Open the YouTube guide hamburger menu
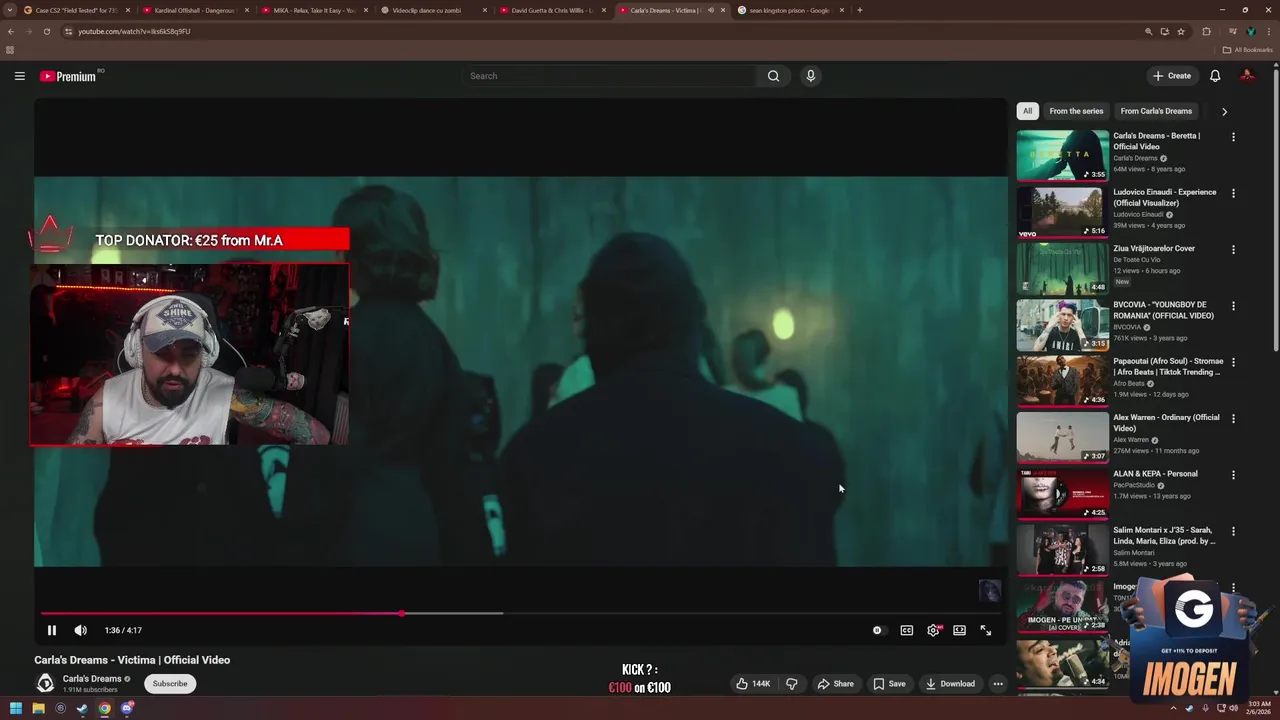1280x720 pixels. pyautogui.click(x=19, y=76)
